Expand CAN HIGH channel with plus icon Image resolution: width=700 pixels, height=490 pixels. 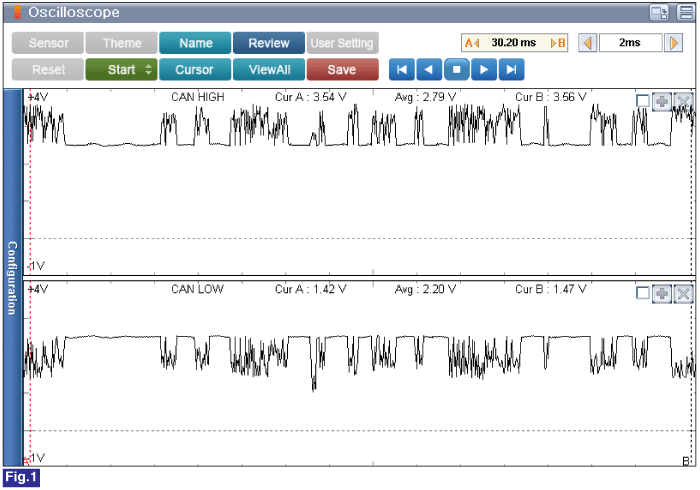[x=662, y=102]
